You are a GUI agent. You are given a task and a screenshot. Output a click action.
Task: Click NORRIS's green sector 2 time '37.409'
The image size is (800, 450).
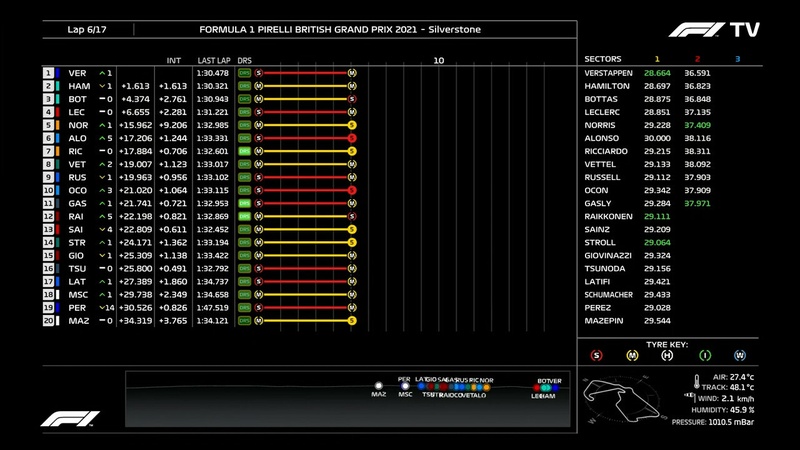[x=697, y=125]
